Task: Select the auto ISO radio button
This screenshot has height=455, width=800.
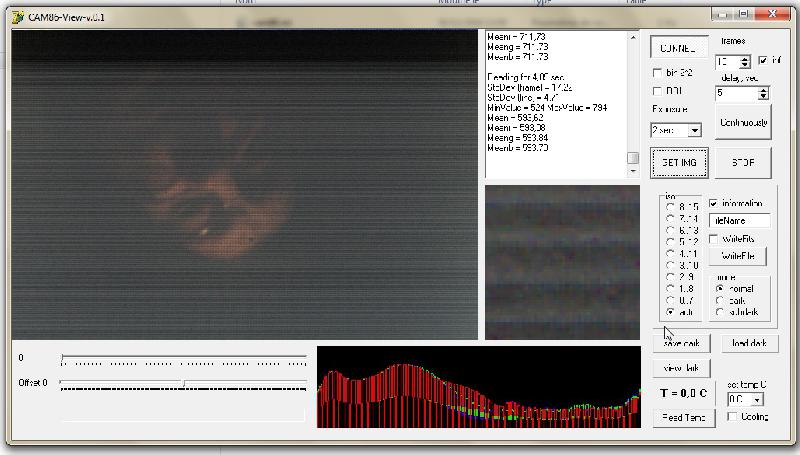Action: click(x=670, y=312)
